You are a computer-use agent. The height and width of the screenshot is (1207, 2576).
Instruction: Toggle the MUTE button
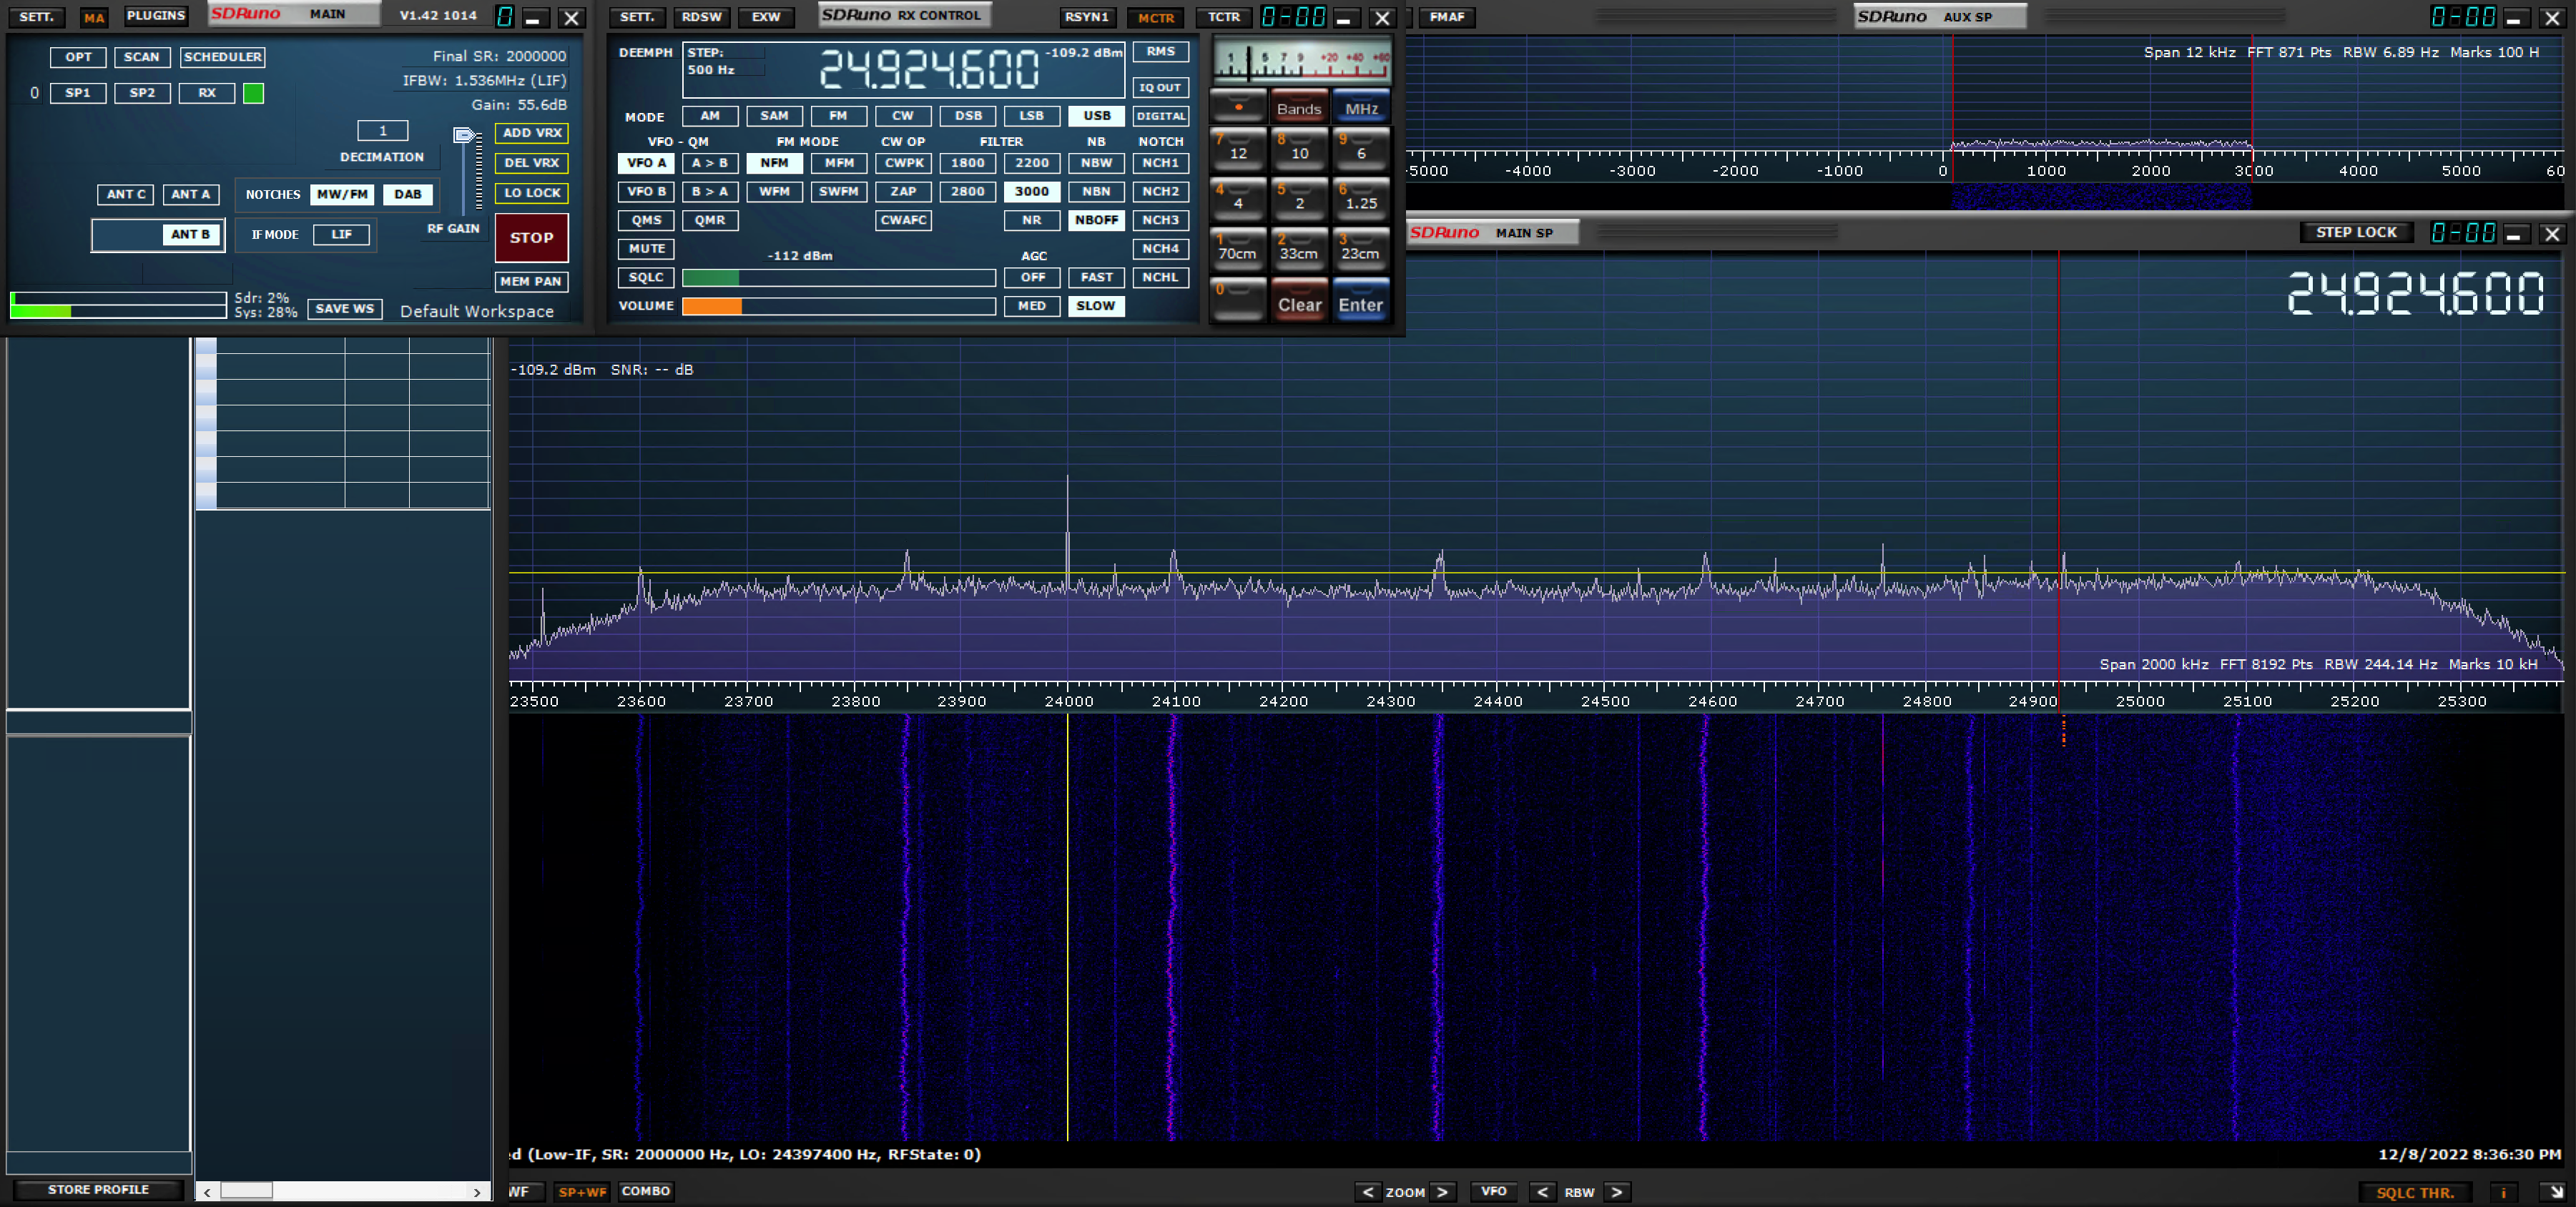646,248
